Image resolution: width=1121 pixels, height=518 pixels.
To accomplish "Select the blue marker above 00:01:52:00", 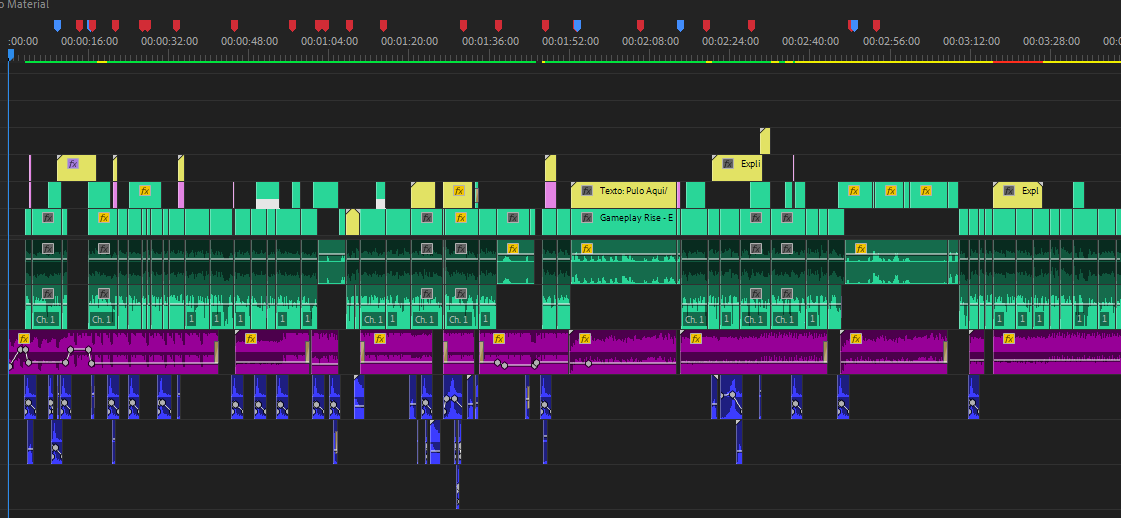I will click(578, 26).
